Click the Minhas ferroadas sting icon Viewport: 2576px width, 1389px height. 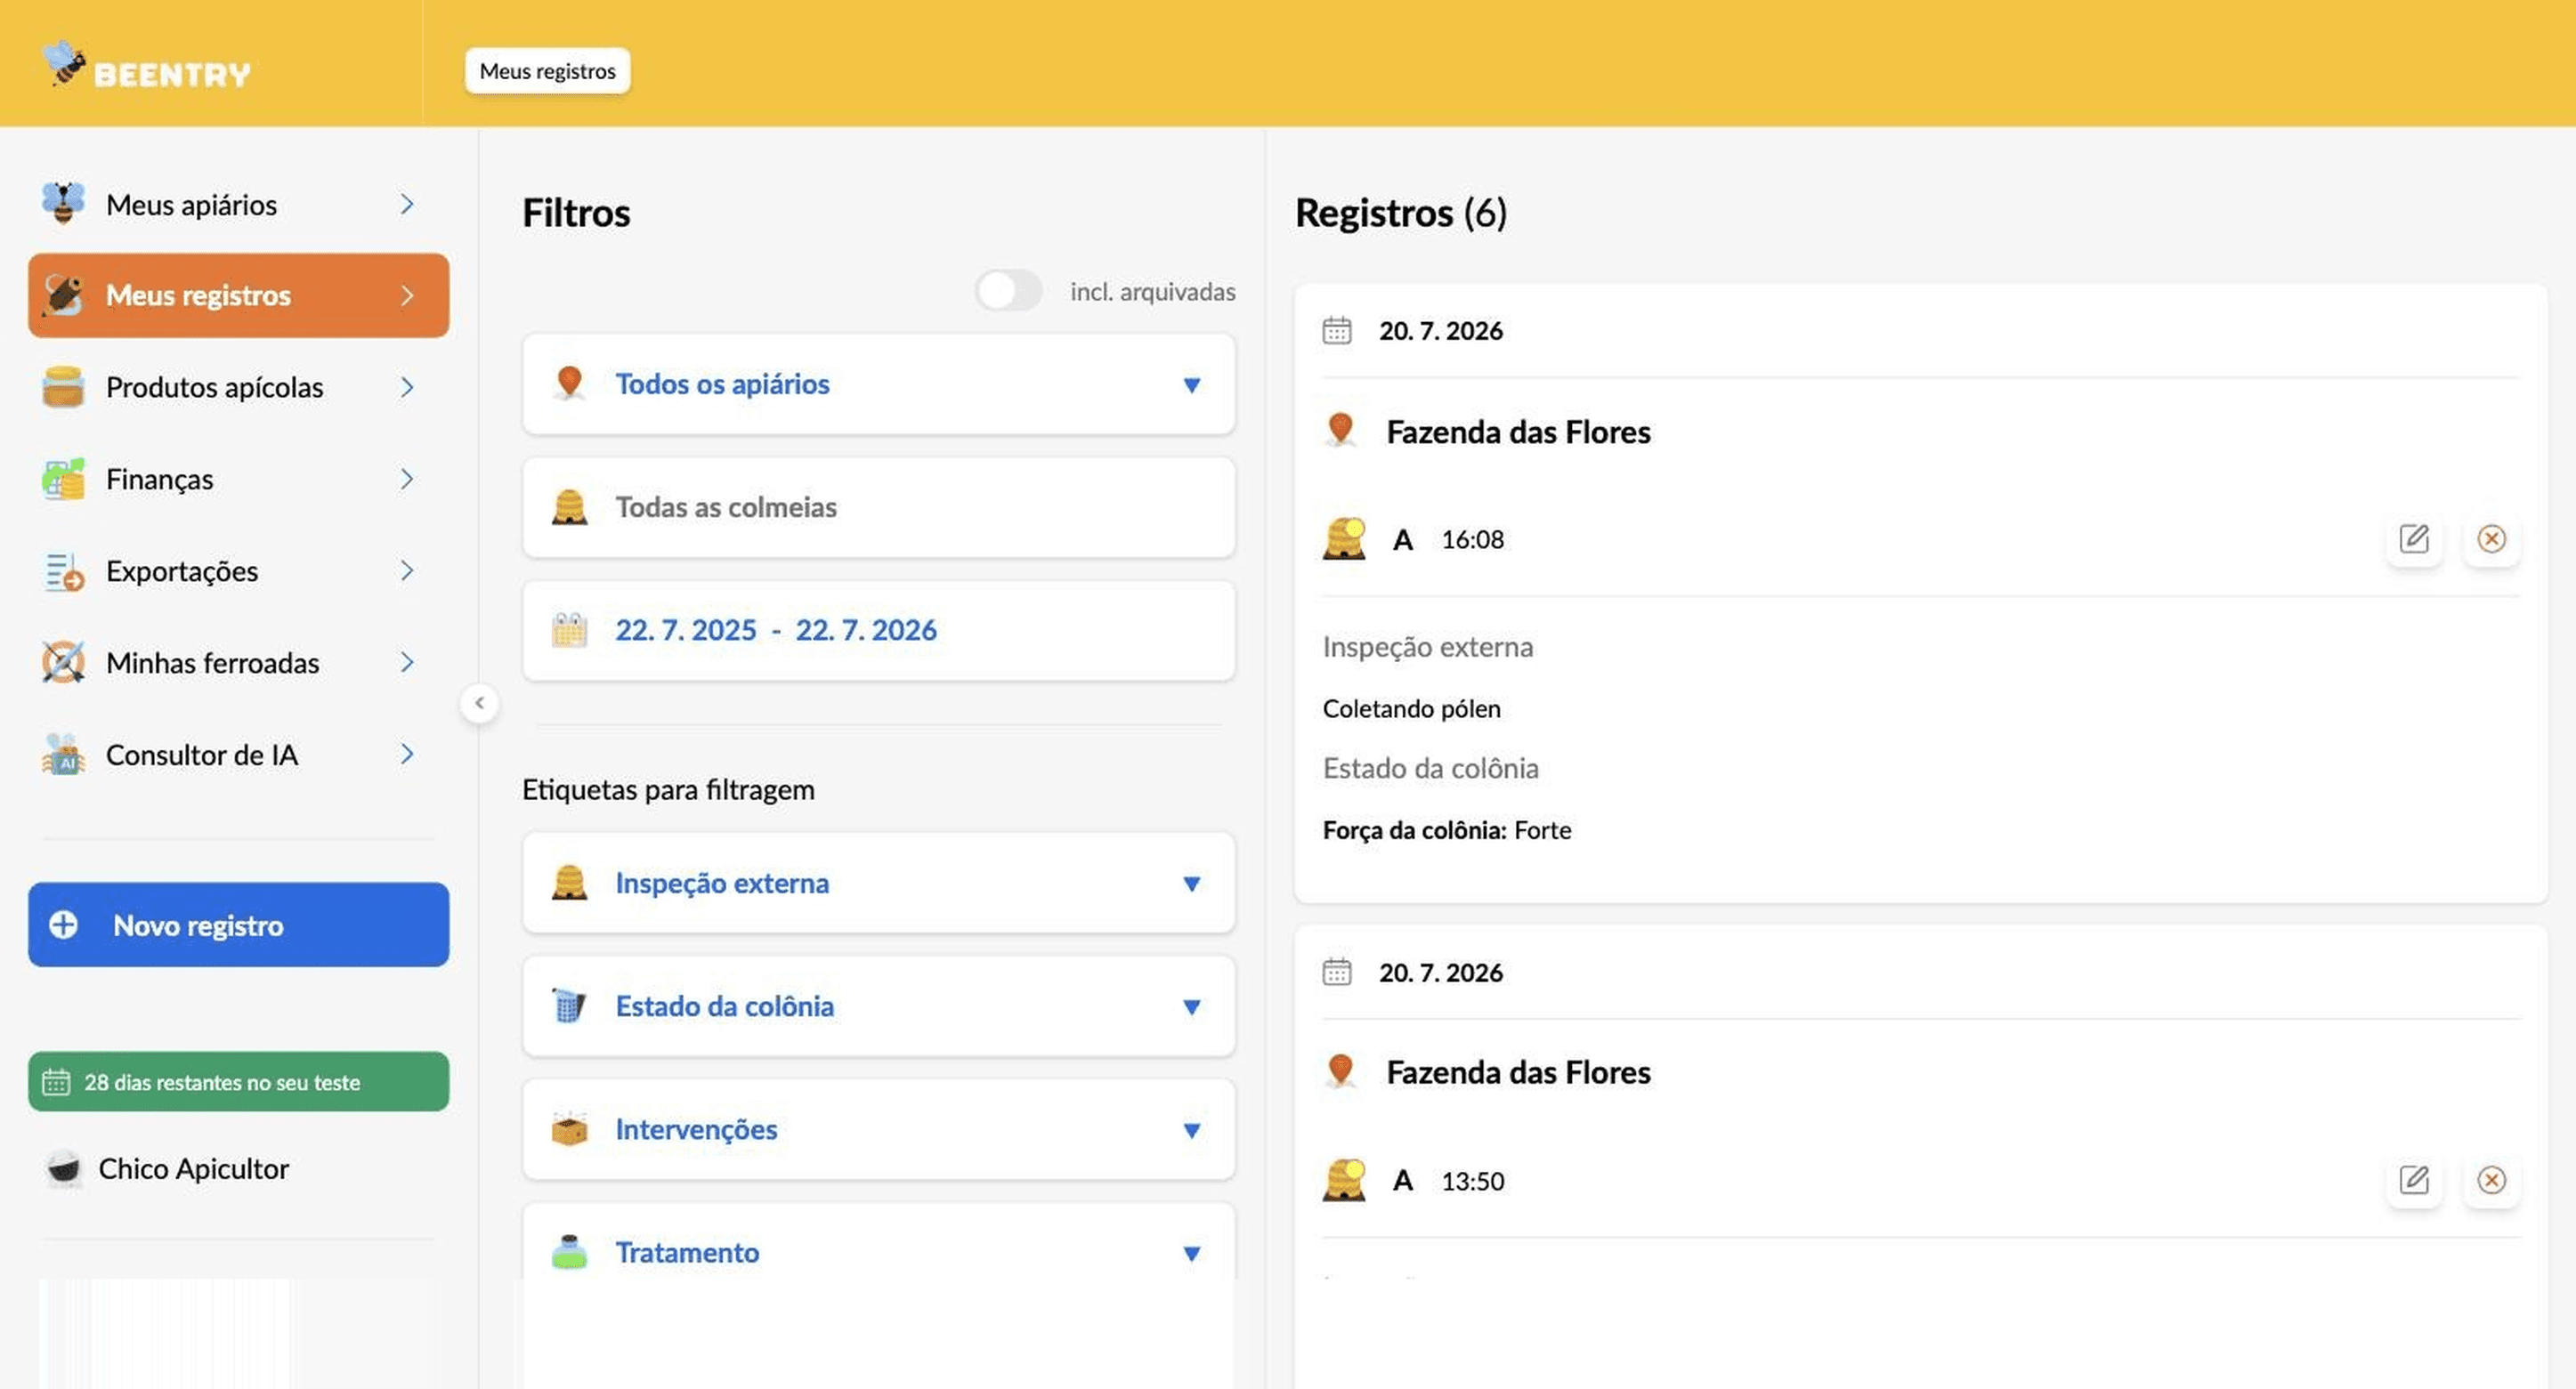point(63,662)
